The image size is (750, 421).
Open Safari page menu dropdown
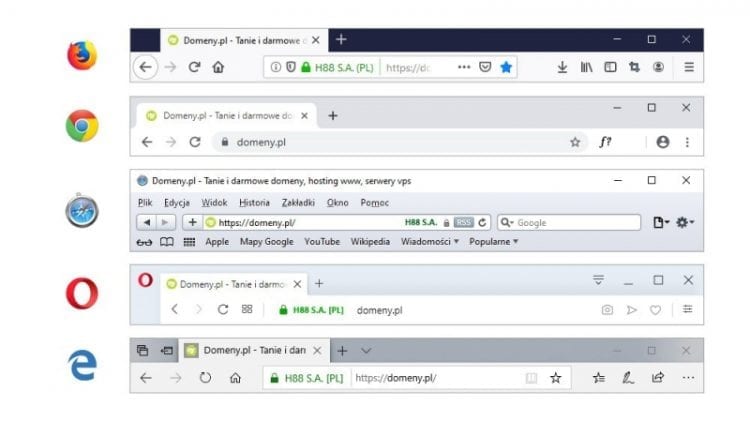[661, 222]
